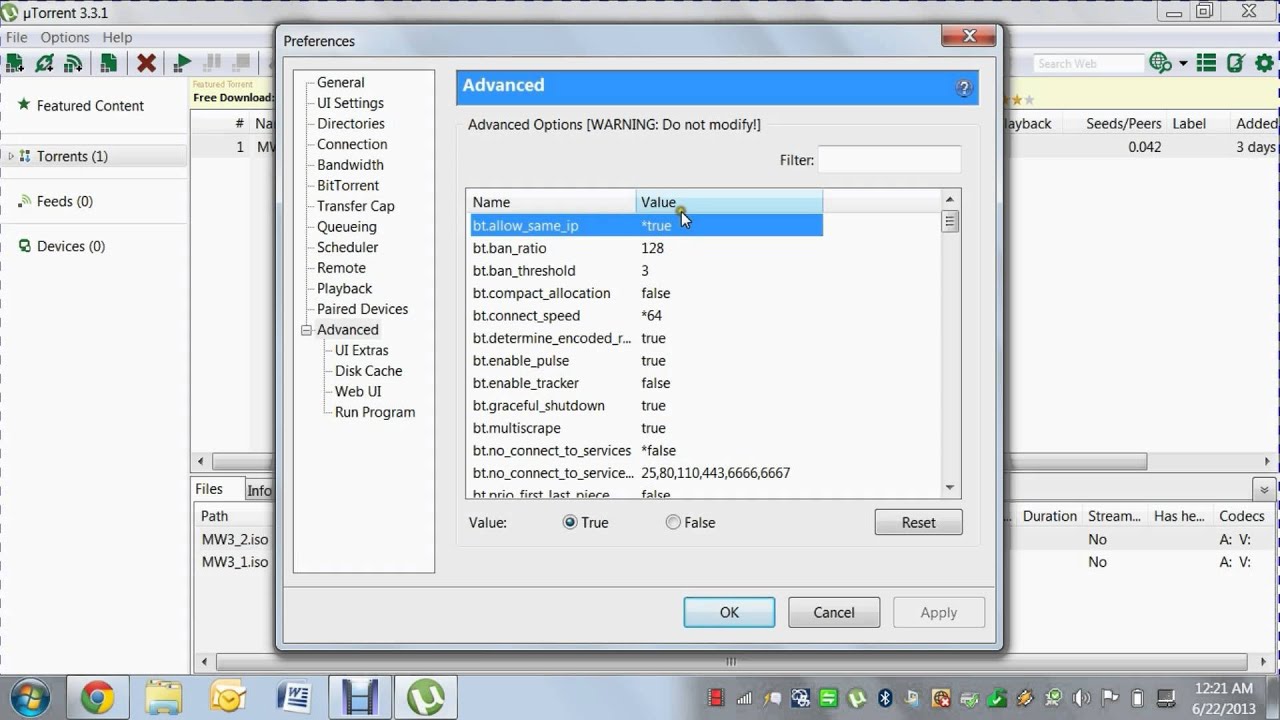The image size is (1280, 720).
Task: Click the Add RSS Feed icon
Action: coord(73,63)
